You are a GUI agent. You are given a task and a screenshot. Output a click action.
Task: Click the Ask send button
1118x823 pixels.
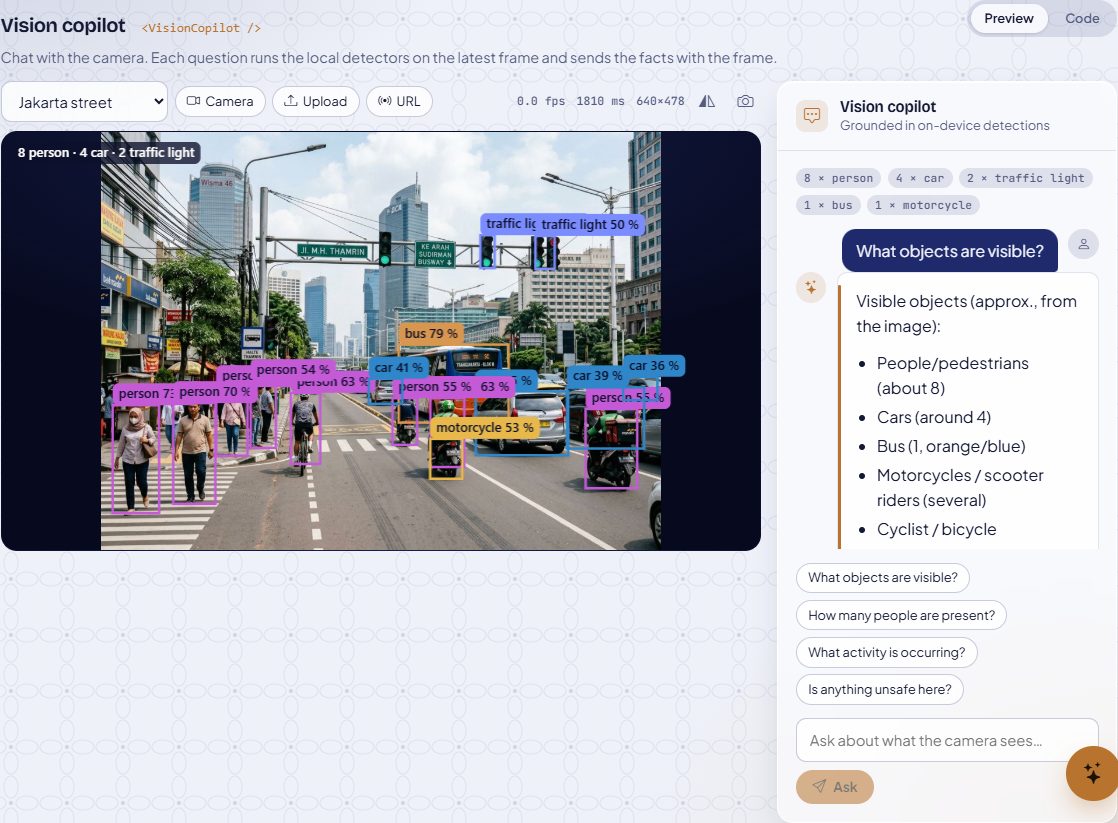(835, 787)
